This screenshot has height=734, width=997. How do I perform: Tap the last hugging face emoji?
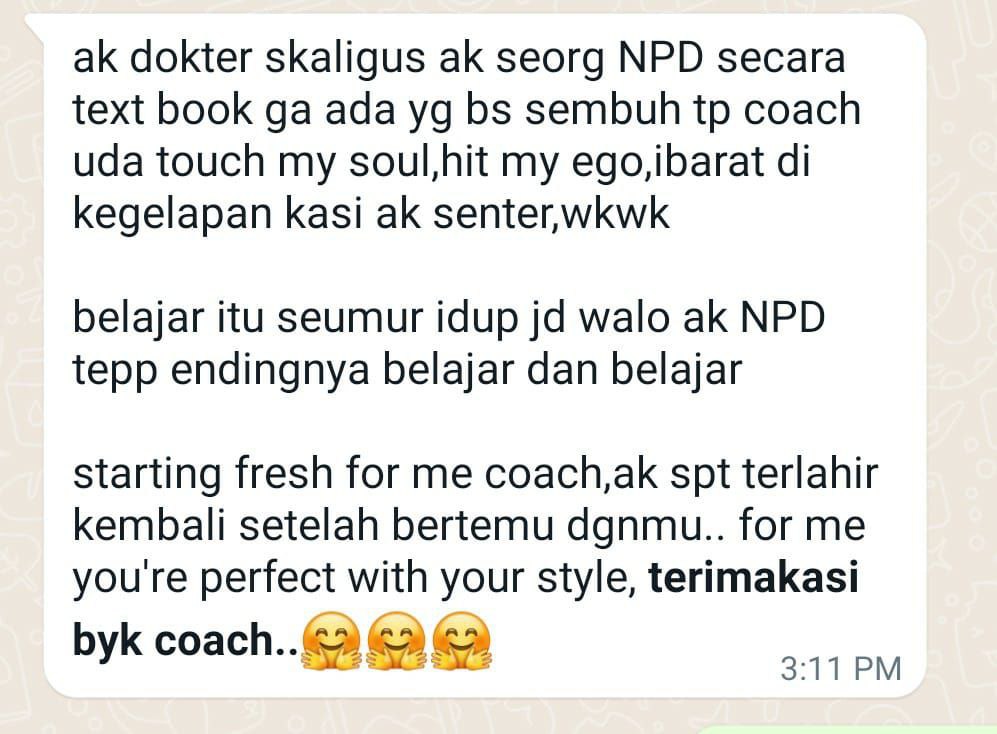pyautogui.click(x=462, y=641)
